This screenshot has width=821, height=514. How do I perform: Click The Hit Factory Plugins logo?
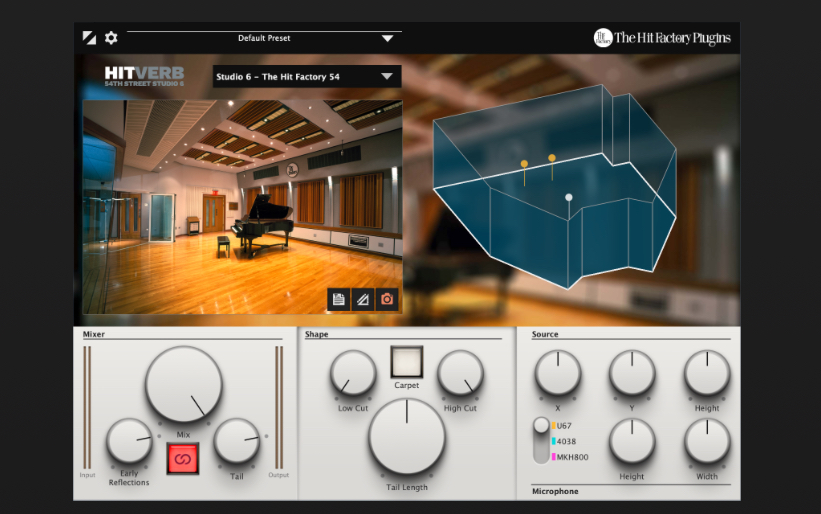pos(662,38)
